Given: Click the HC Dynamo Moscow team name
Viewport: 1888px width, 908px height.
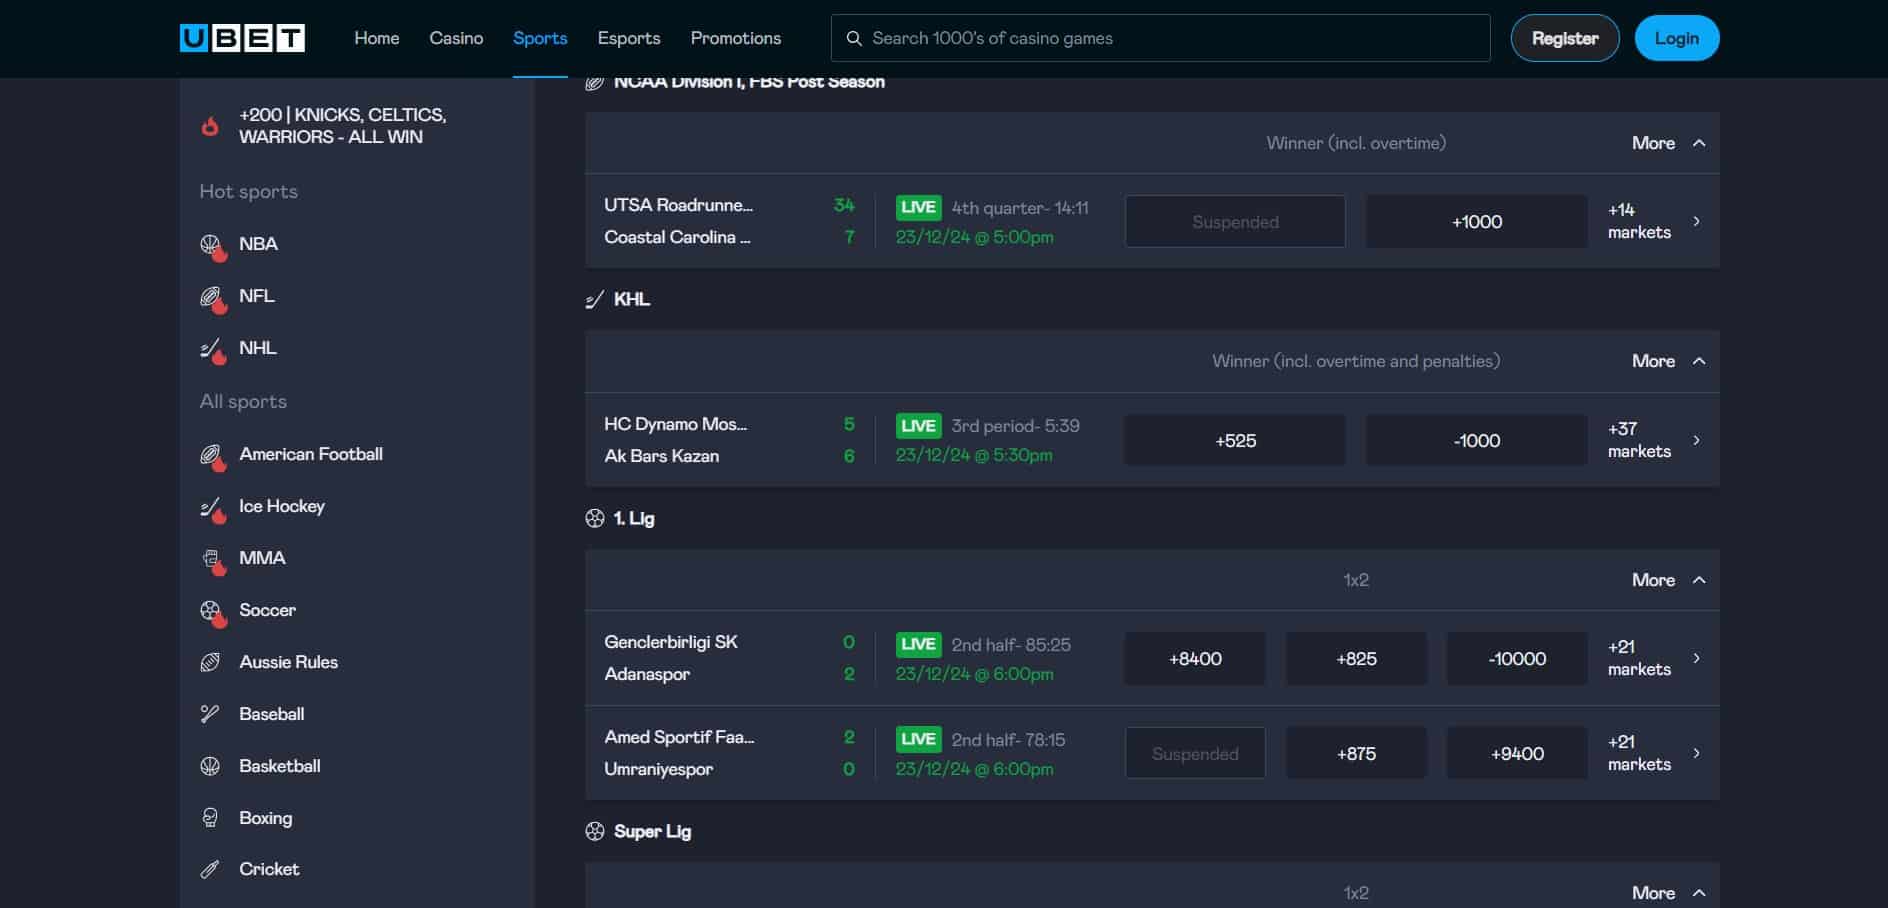Looking at the screenshot, I should [675, 424].
